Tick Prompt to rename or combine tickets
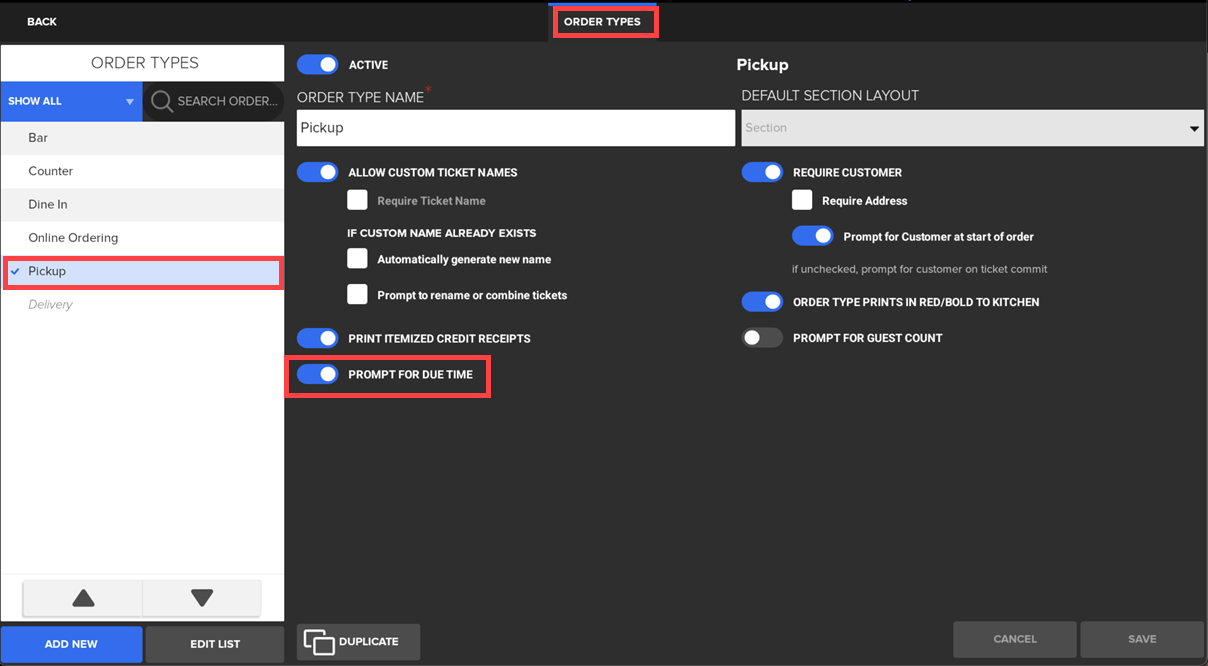 357,295
